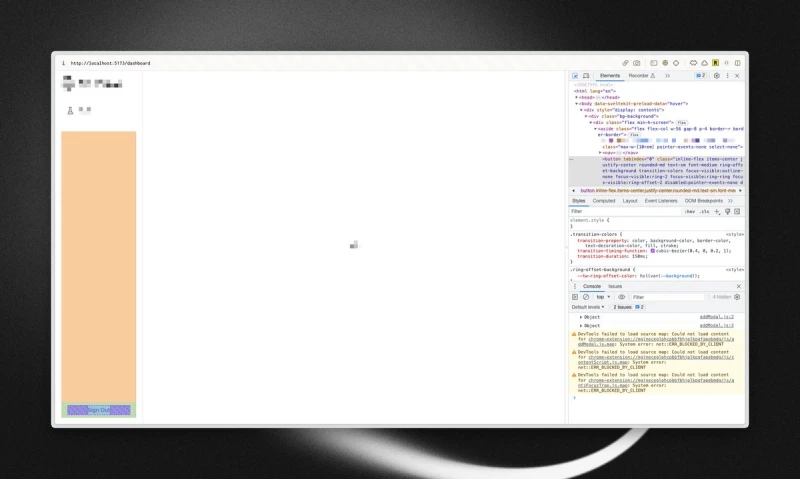800x479 pixels.
Task: Expand the head element in DOM tree
Action: click(577, 97)
